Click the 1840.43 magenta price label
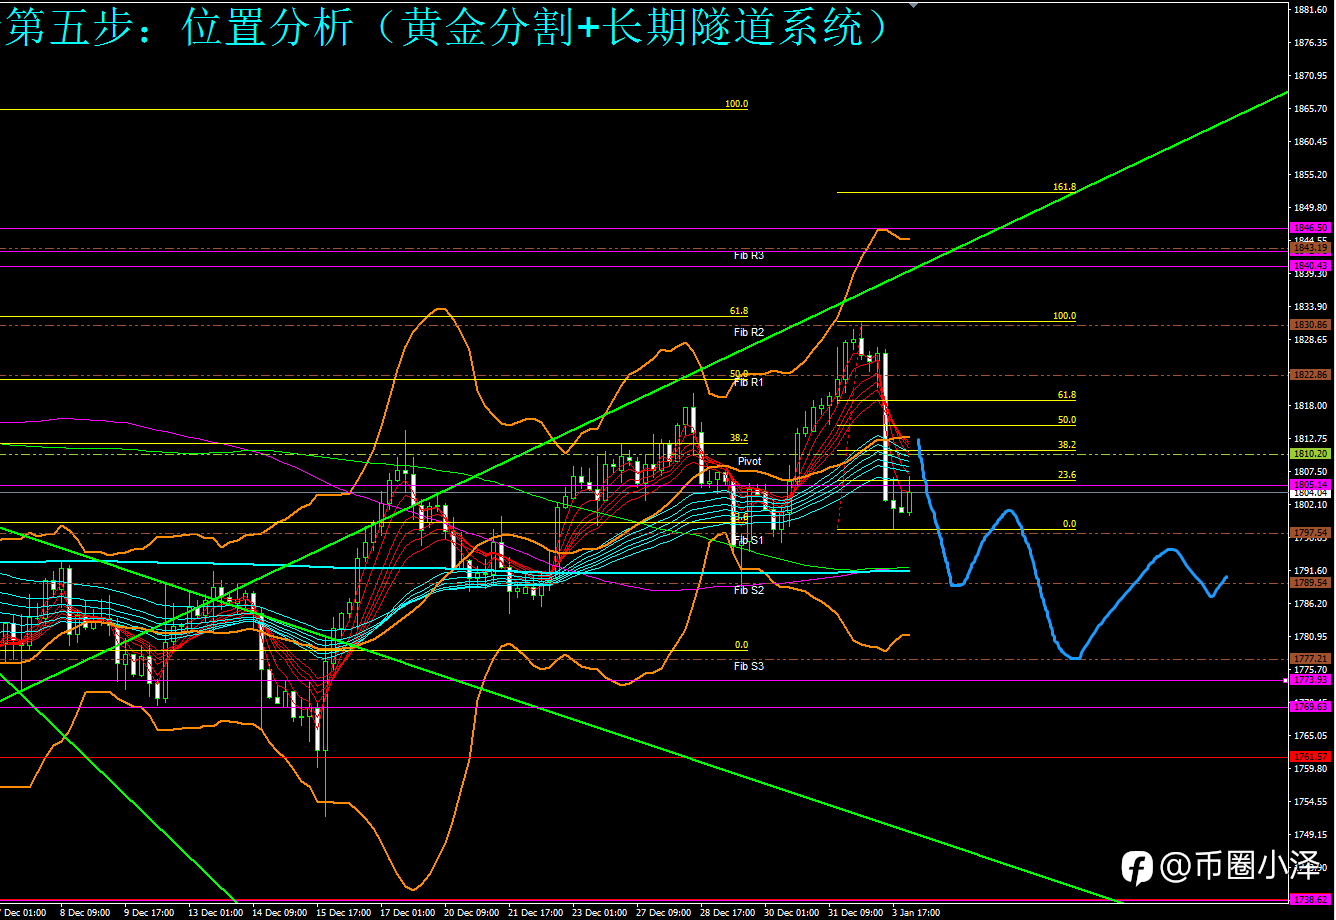Image resolution: width=1336 pixels, height=920 pixels. tap(1310, 265)
